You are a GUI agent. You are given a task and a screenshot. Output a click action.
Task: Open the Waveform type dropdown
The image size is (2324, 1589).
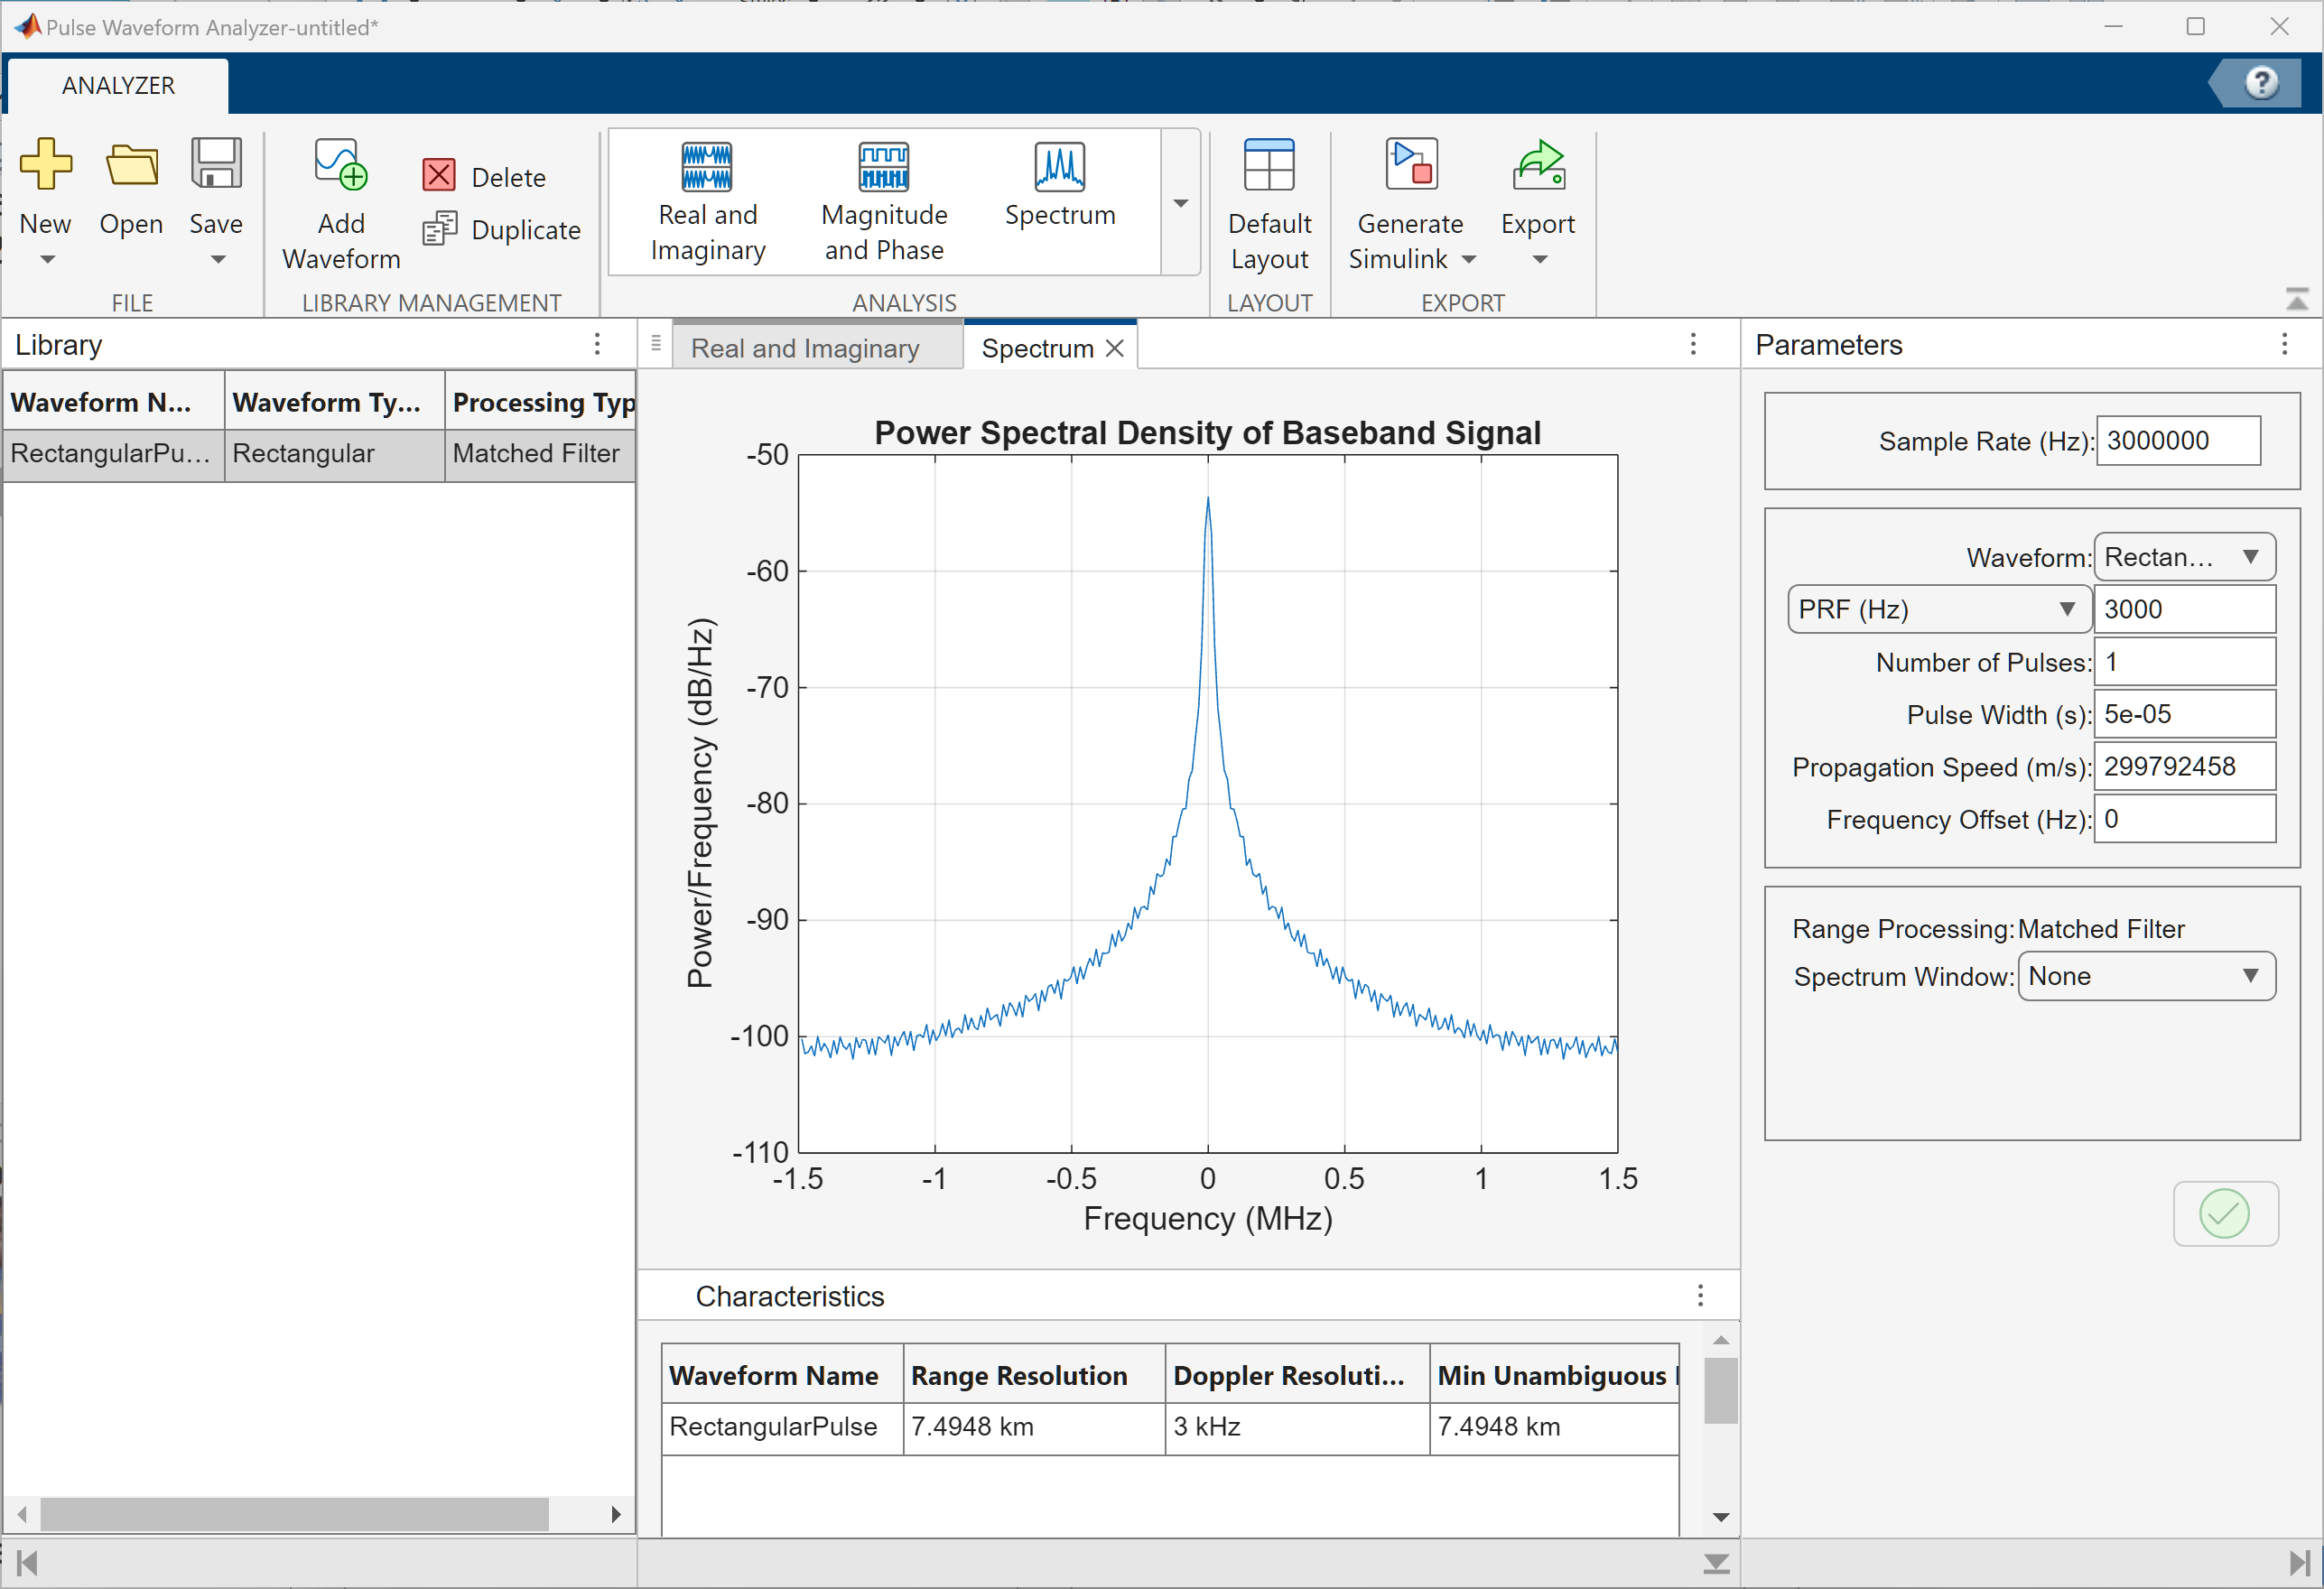click(x=2184, y=557)
